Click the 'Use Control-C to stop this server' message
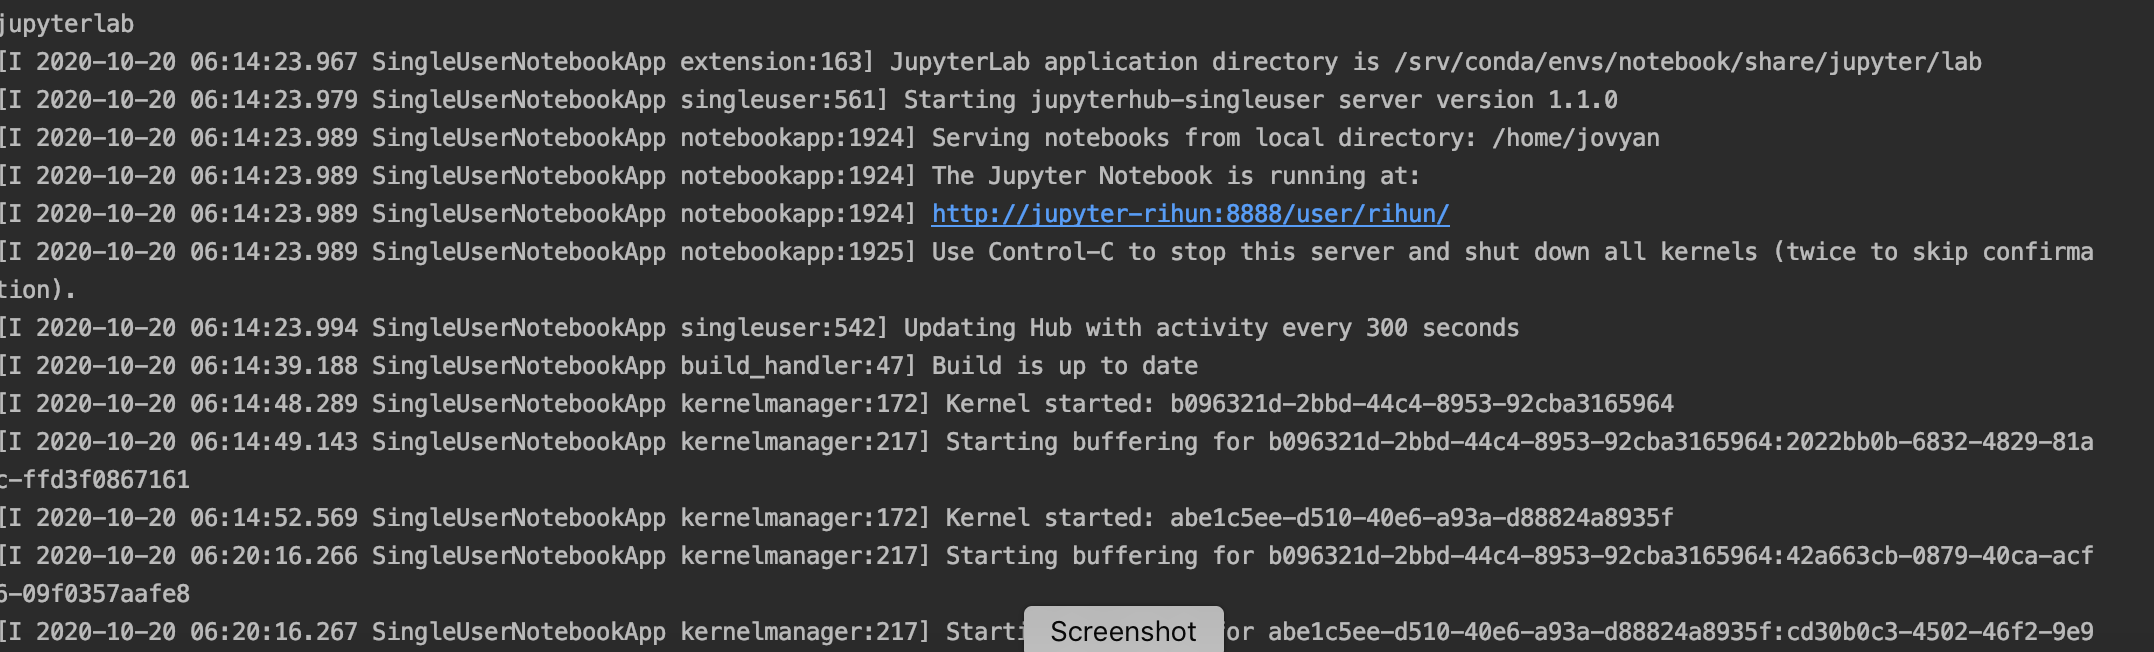This screenshot has height=652, width=2154. 1162,252
